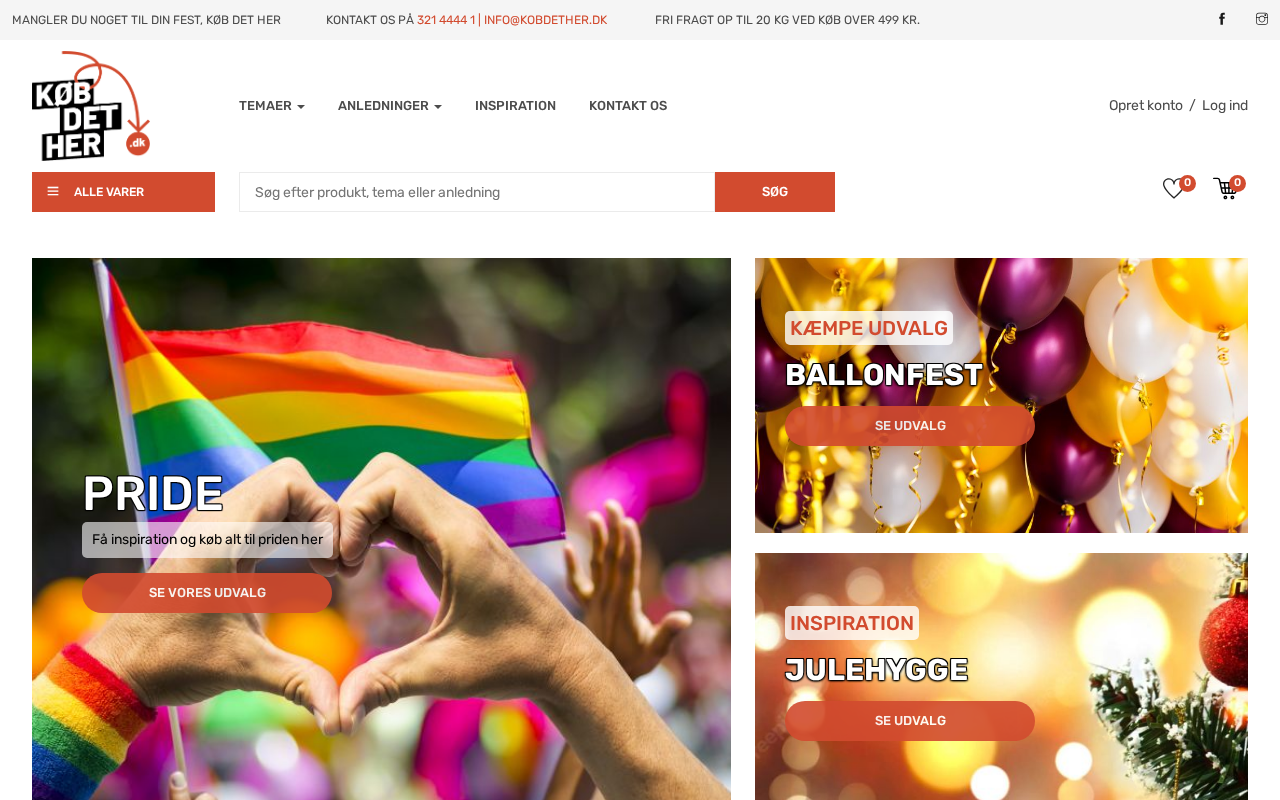
Task: Click Se Vores Udvalg on Pride banner
Action: [x=207, y=593]
